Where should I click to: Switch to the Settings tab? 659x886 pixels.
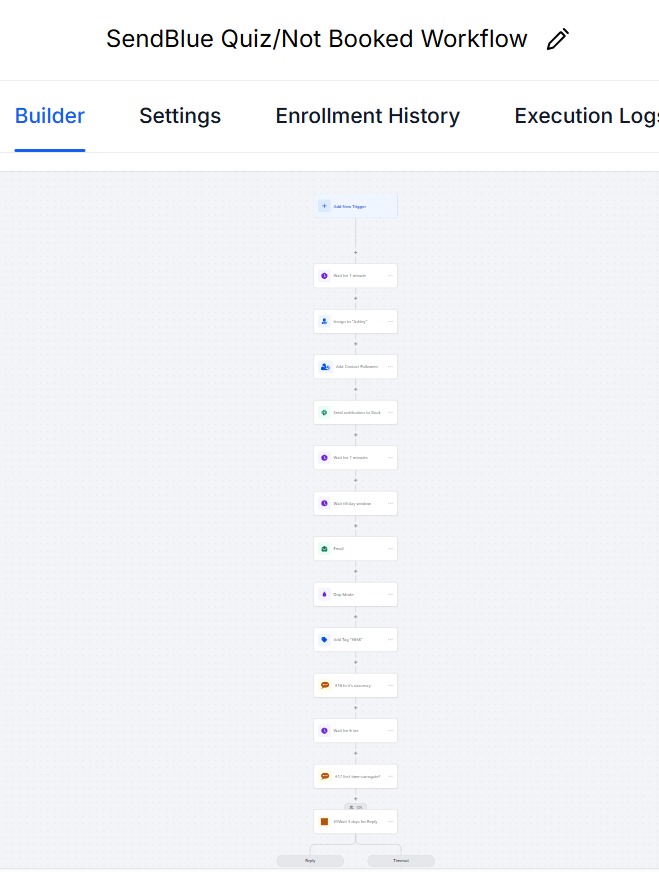click(180, 116)
